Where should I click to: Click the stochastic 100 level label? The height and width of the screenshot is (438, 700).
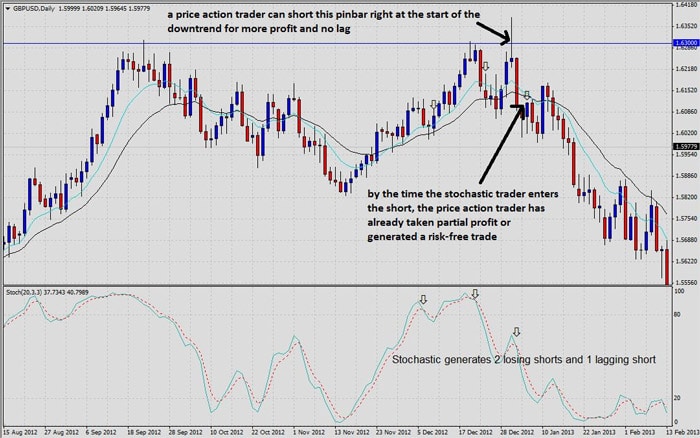[x=679, y=291]
